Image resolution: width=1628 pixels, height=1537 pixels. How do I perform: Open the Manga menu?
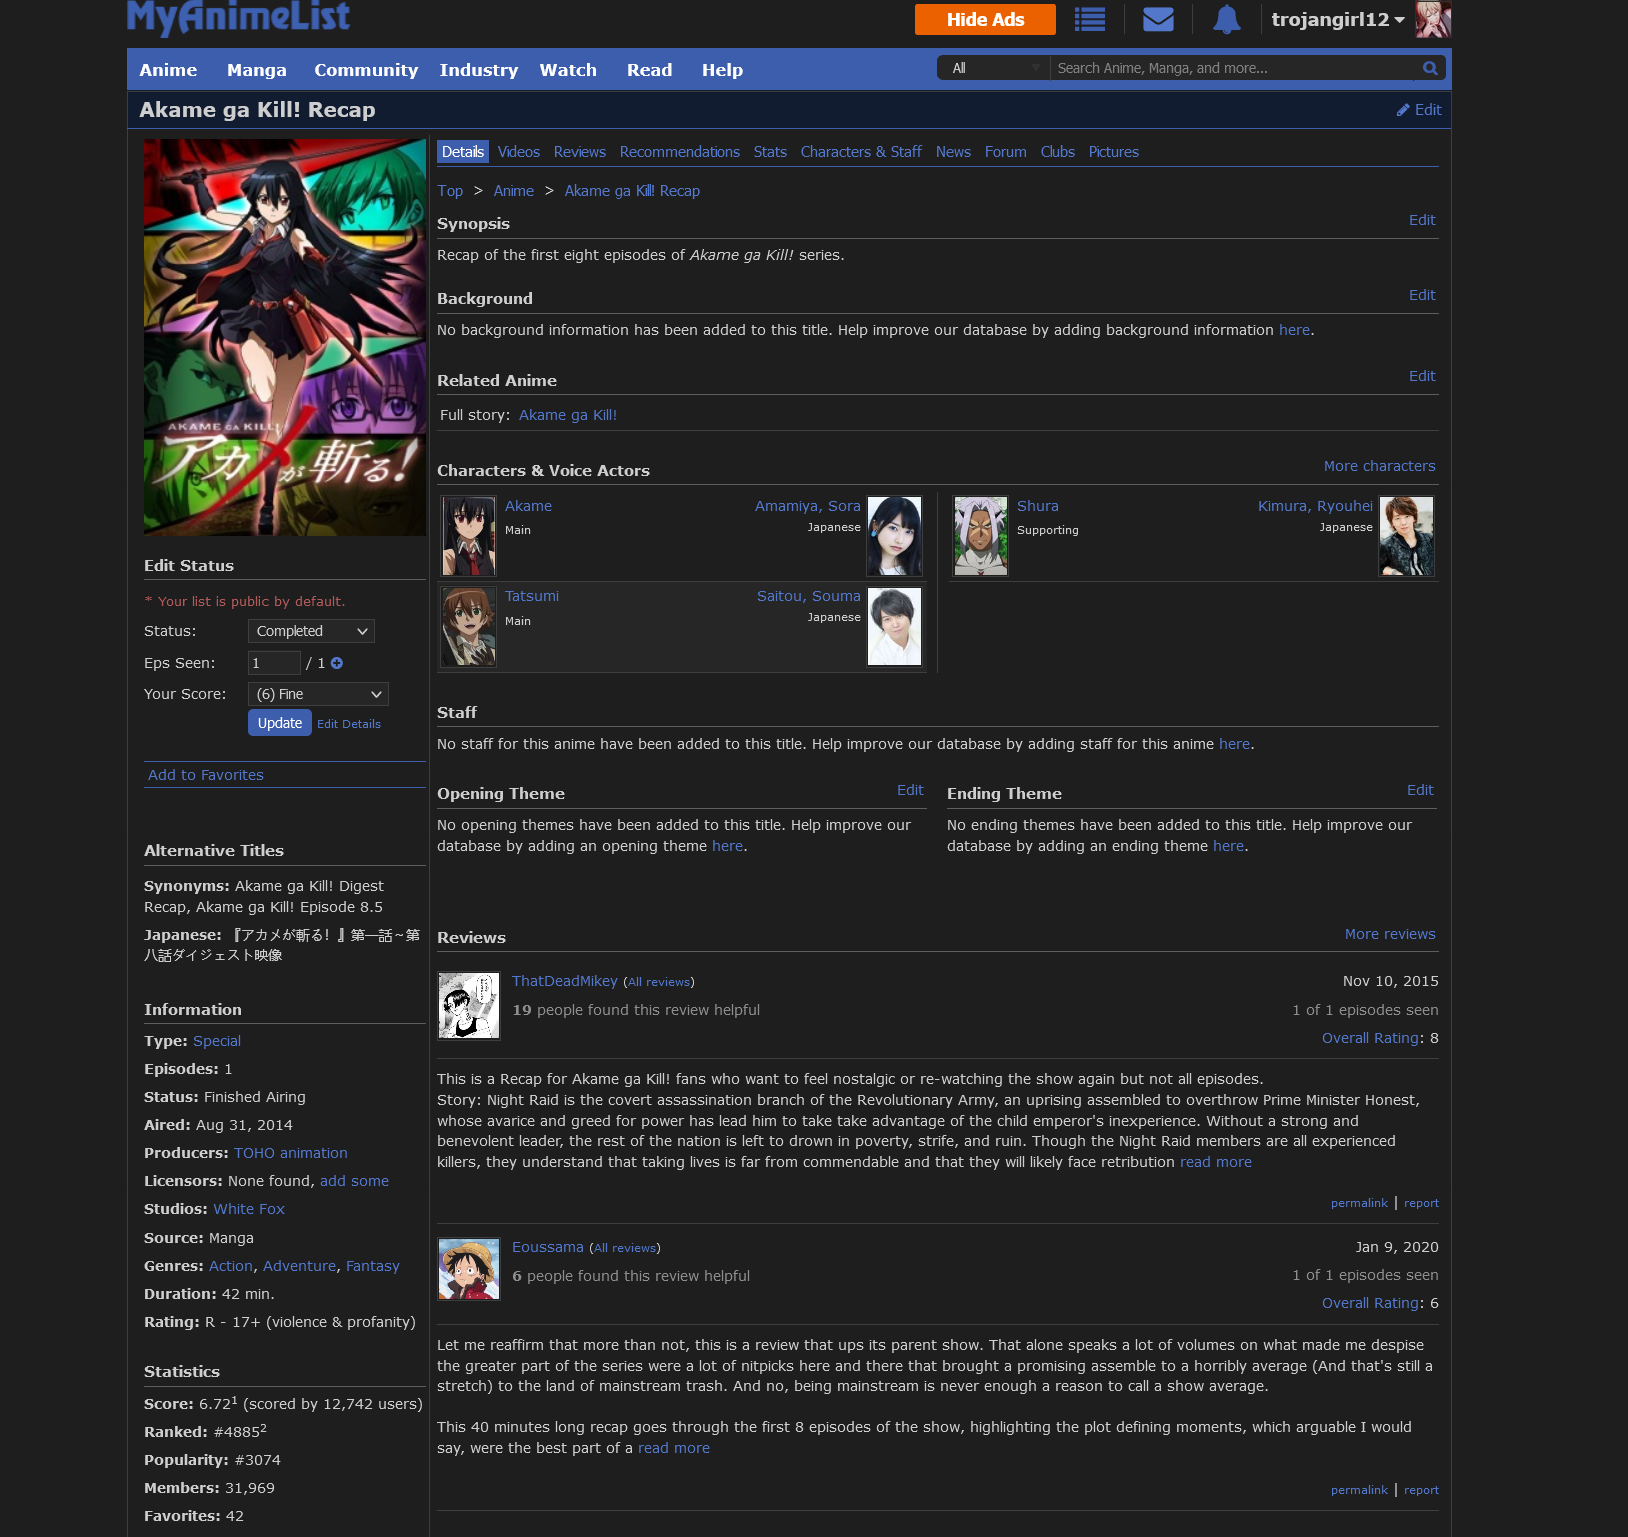(x=256, y=70)
